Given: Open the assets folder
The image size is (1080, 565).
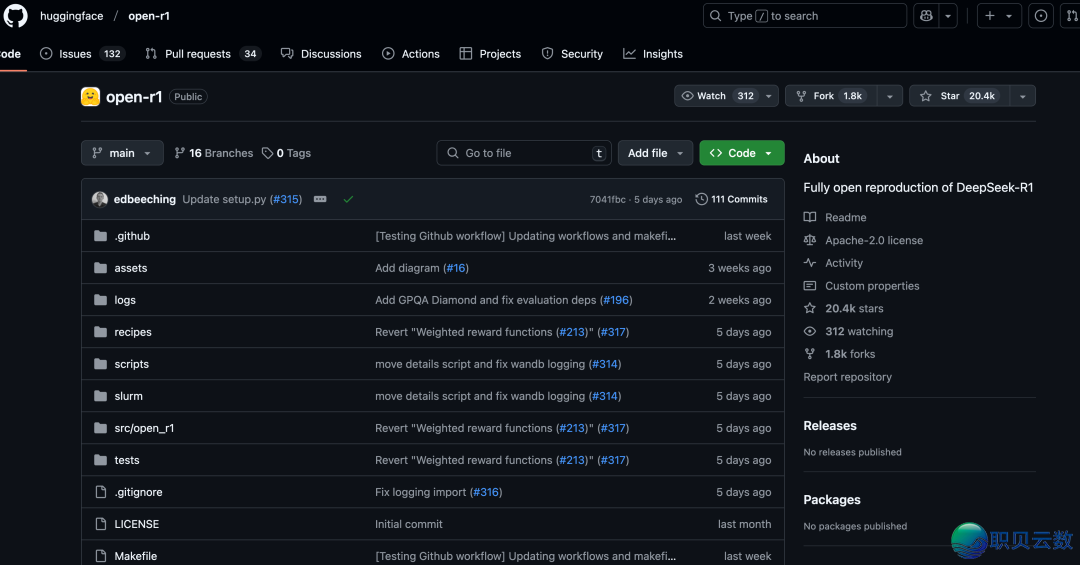Looking at the screenshot, I should [x=131, y=268].
